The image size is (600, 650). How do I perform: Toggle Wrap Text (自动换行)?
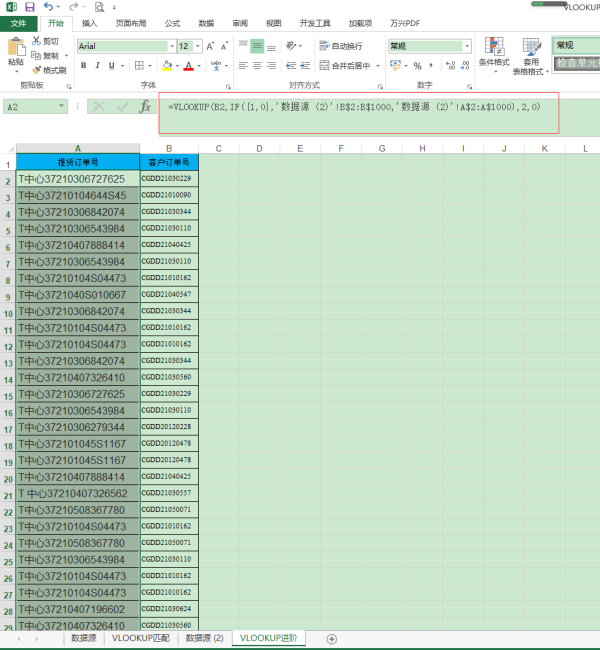point(340,46)
